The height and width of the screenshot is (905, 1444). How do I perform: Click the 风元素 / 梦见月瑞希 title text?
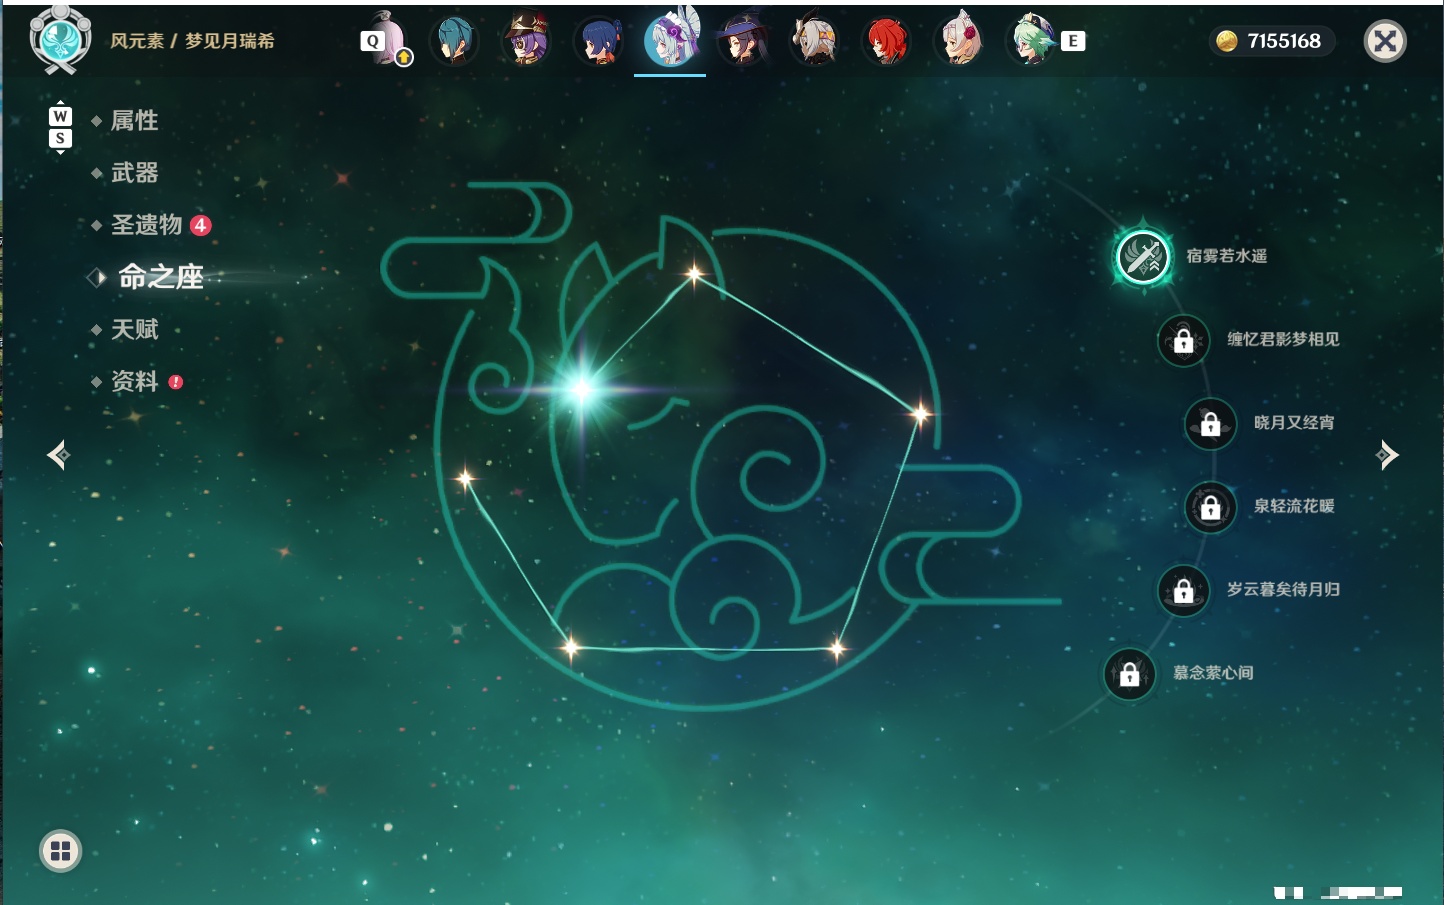click(192, 41)
